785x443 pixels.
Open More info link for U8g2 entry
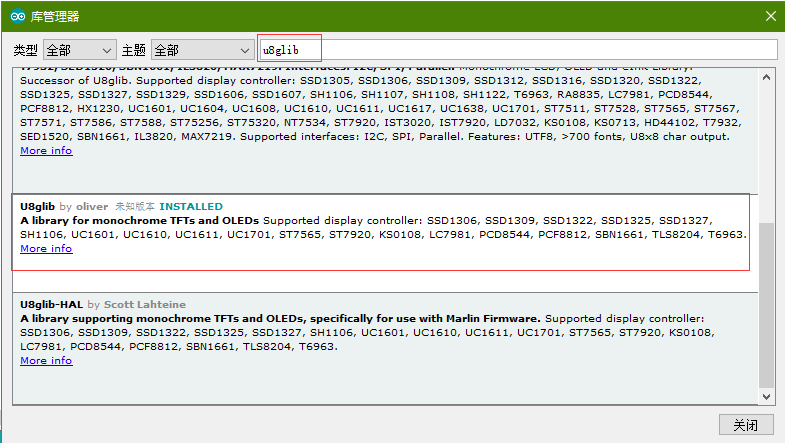coord(46,151)
